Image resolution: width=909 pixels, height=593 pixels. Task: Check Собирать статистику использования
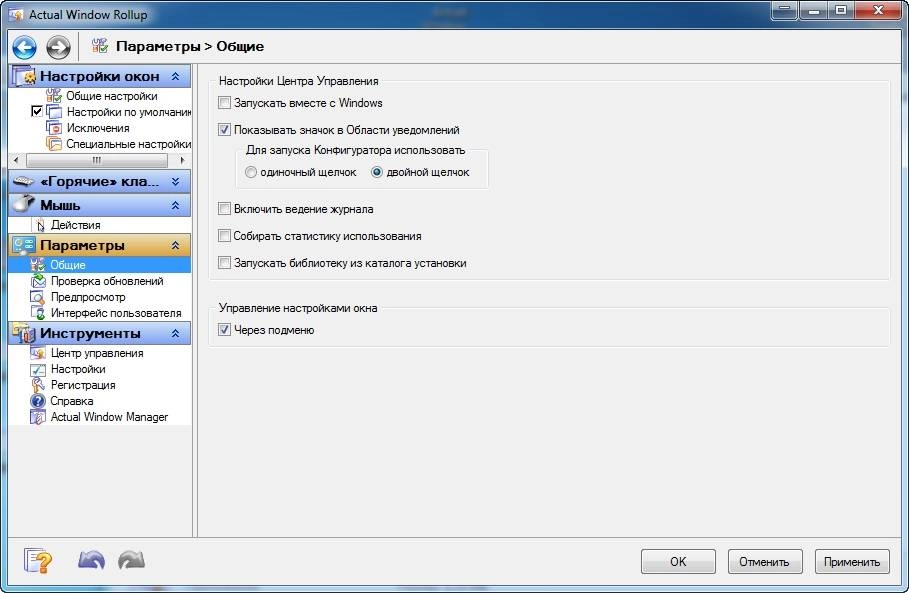coord(224,236)
